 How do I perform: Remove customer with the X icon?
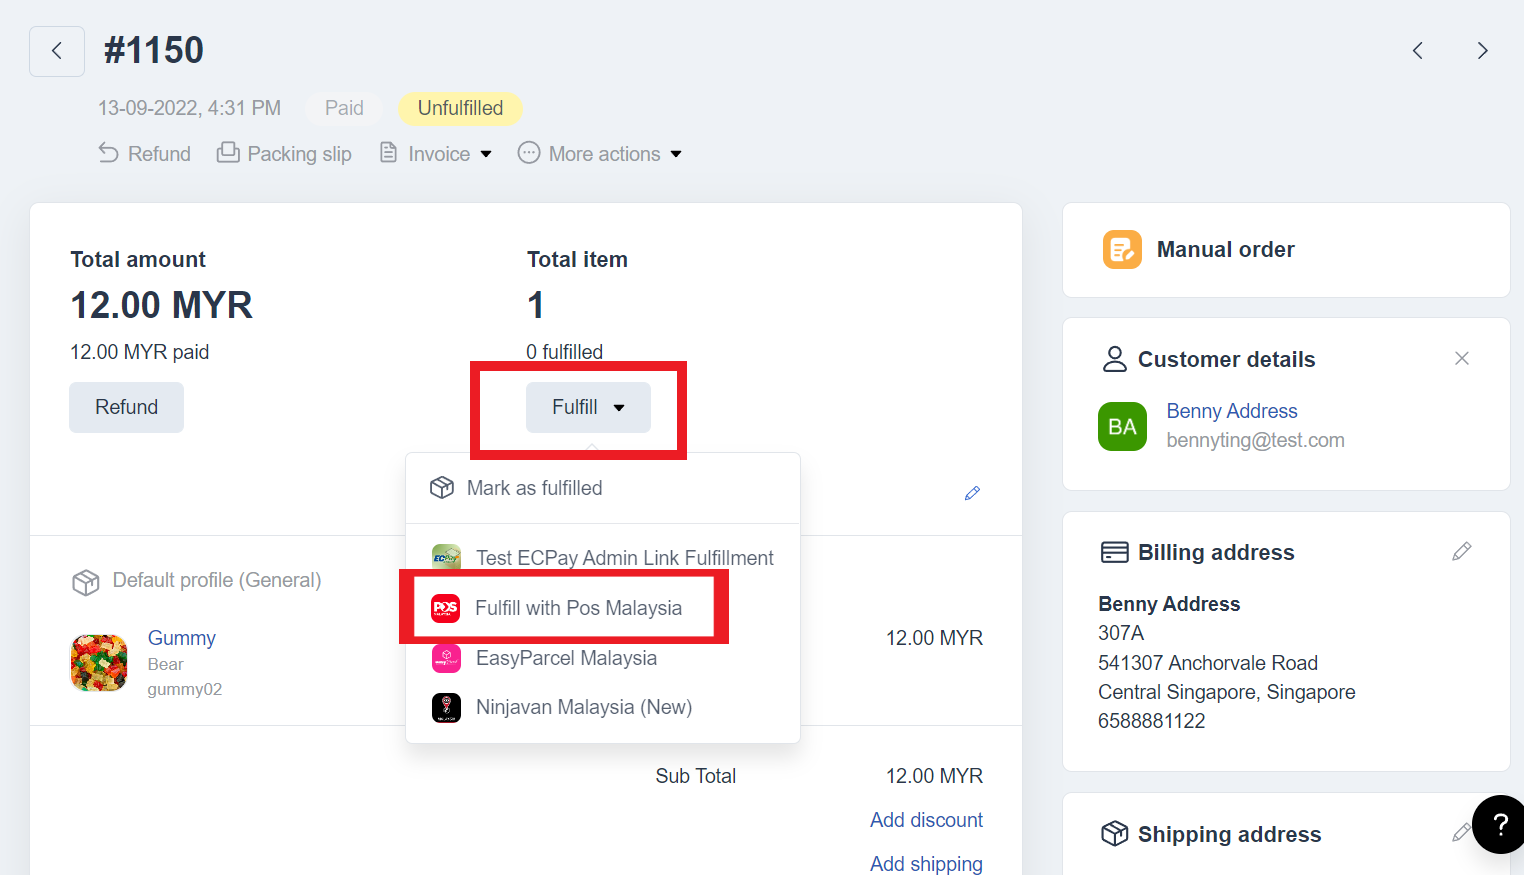pos(1462,358)
